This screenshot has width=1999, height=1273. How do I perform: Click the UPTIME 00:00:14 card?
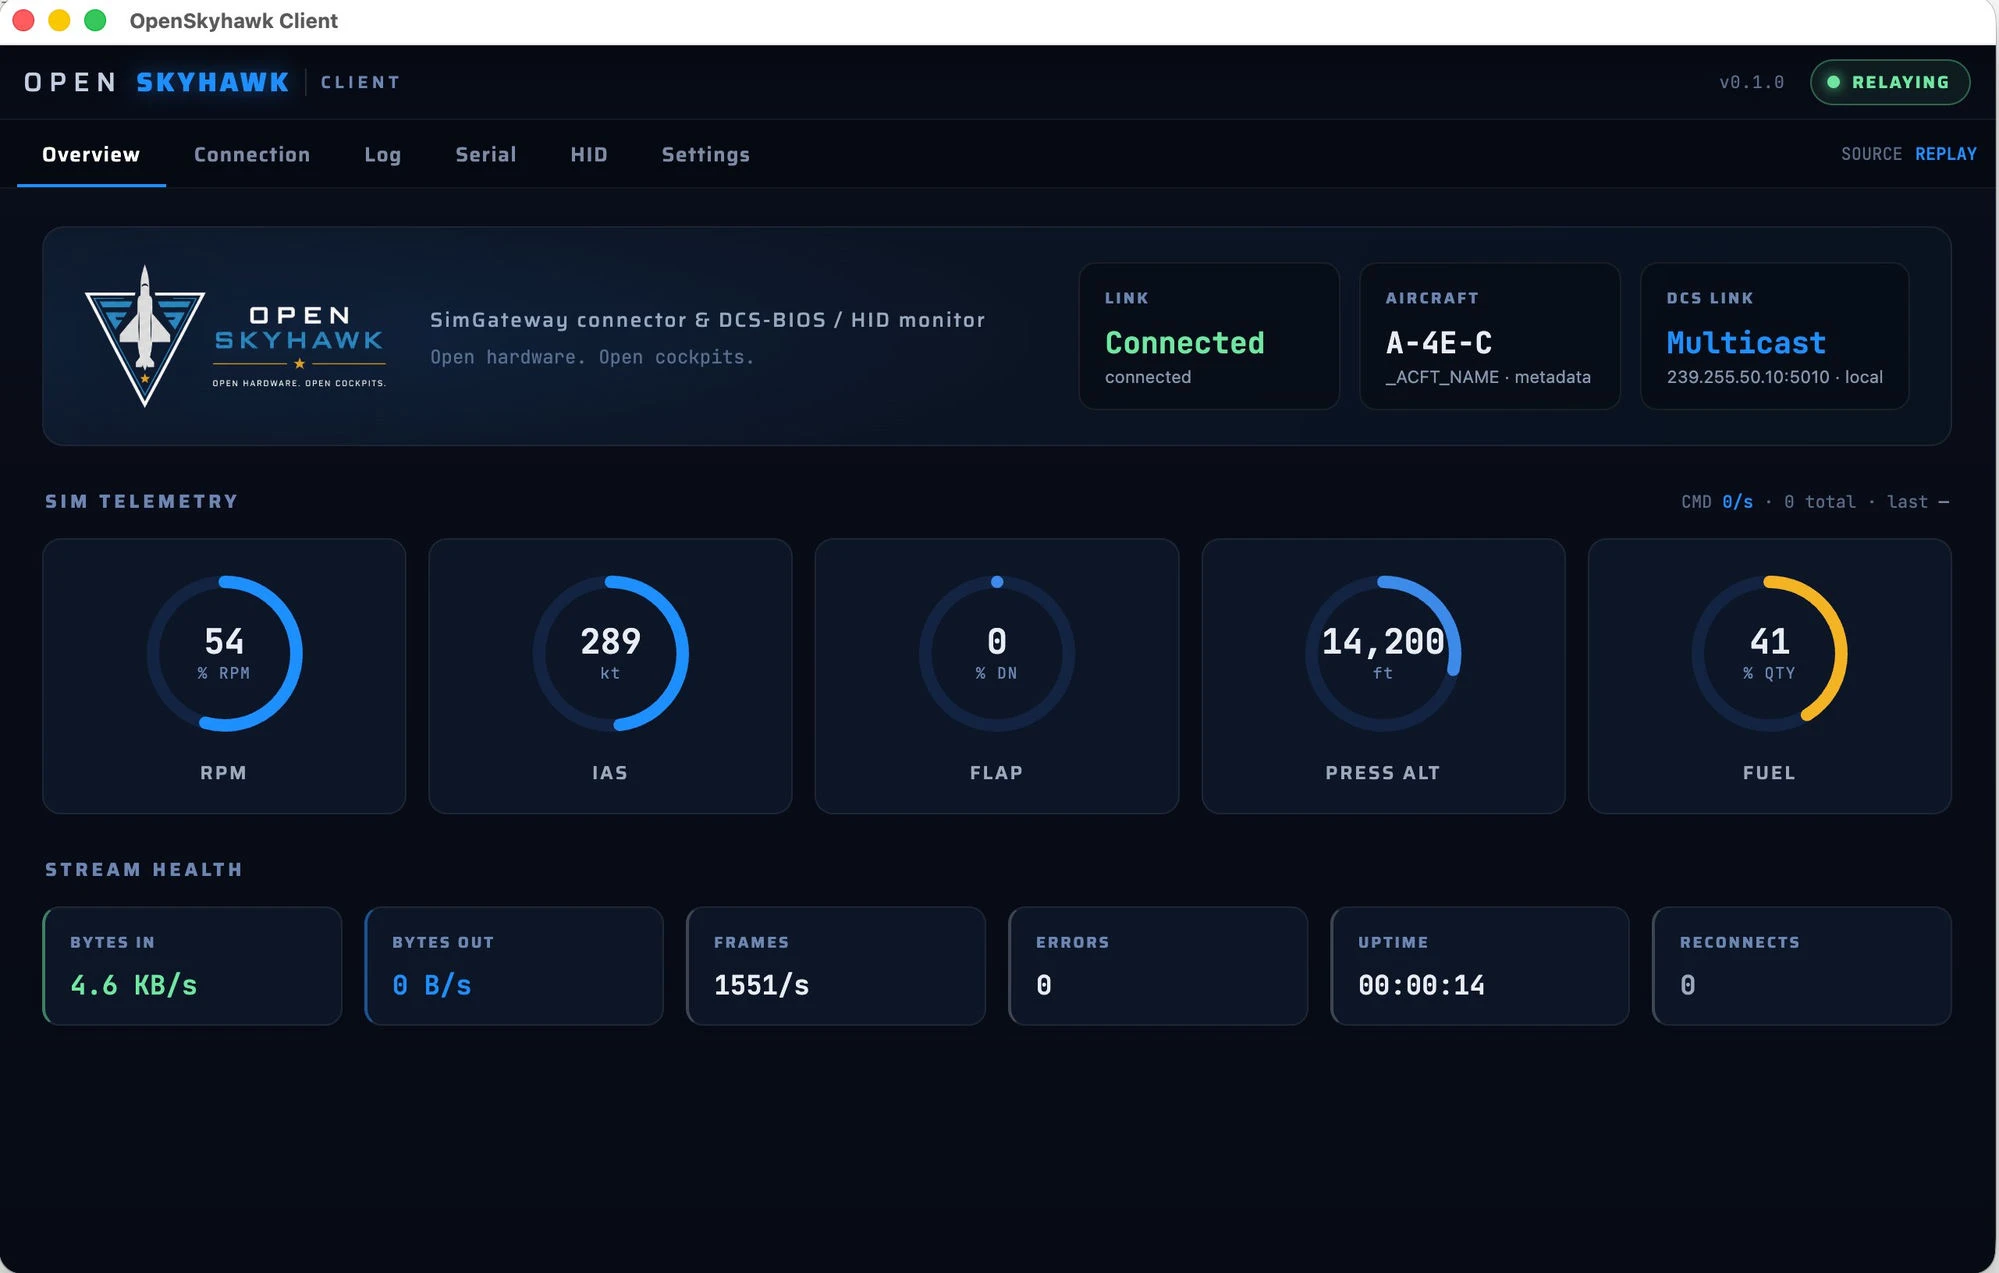(x=1480, y=966)
